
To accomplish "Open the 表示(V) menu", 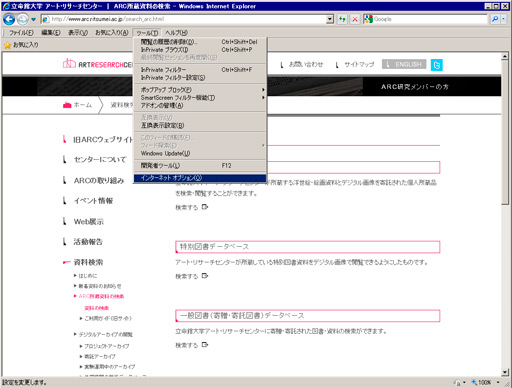I will pos(78,33).
